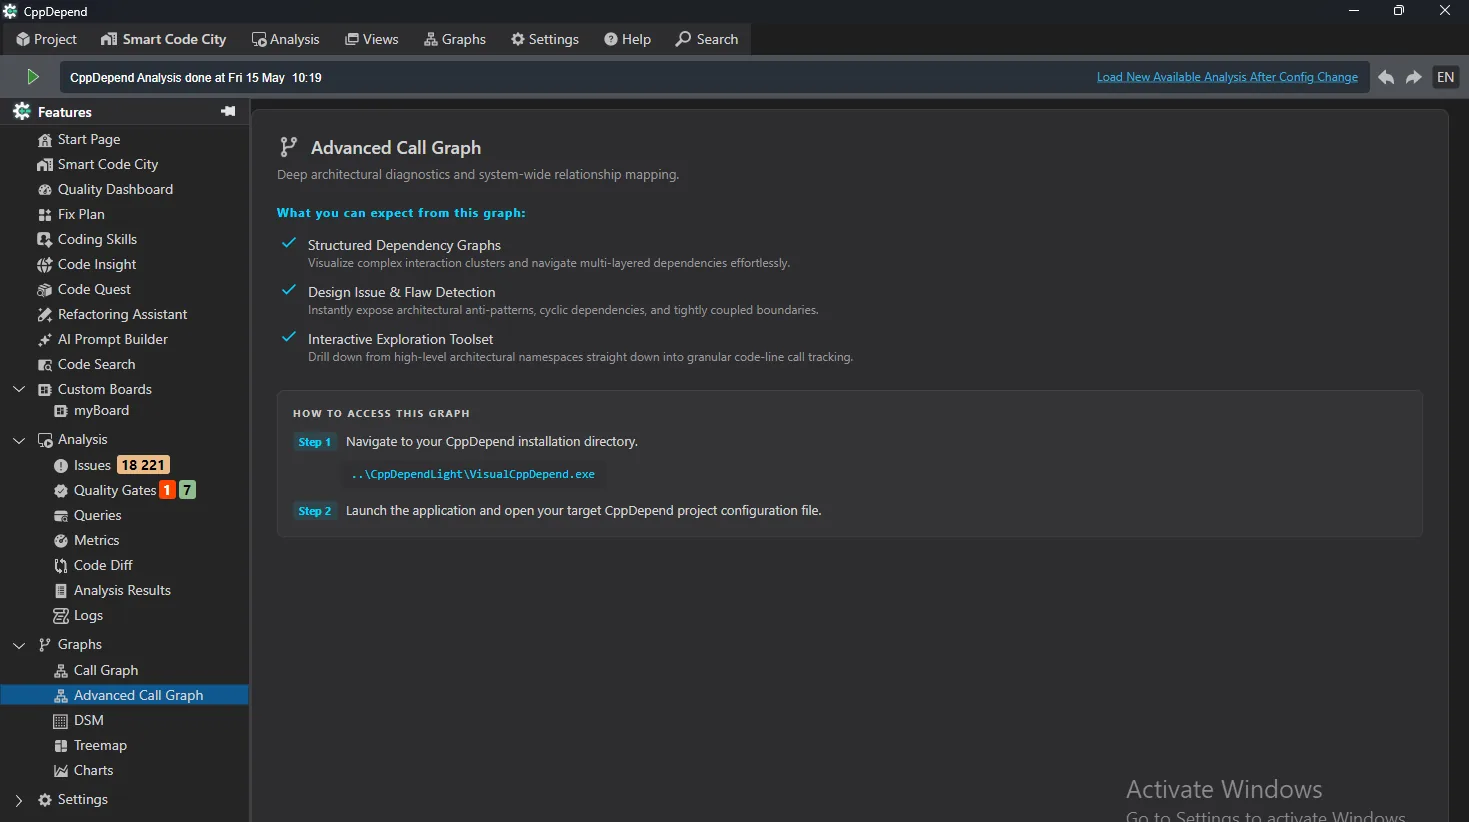Click the Code Quest icon
1469x822 pixels.
click(x=45, y=290)
